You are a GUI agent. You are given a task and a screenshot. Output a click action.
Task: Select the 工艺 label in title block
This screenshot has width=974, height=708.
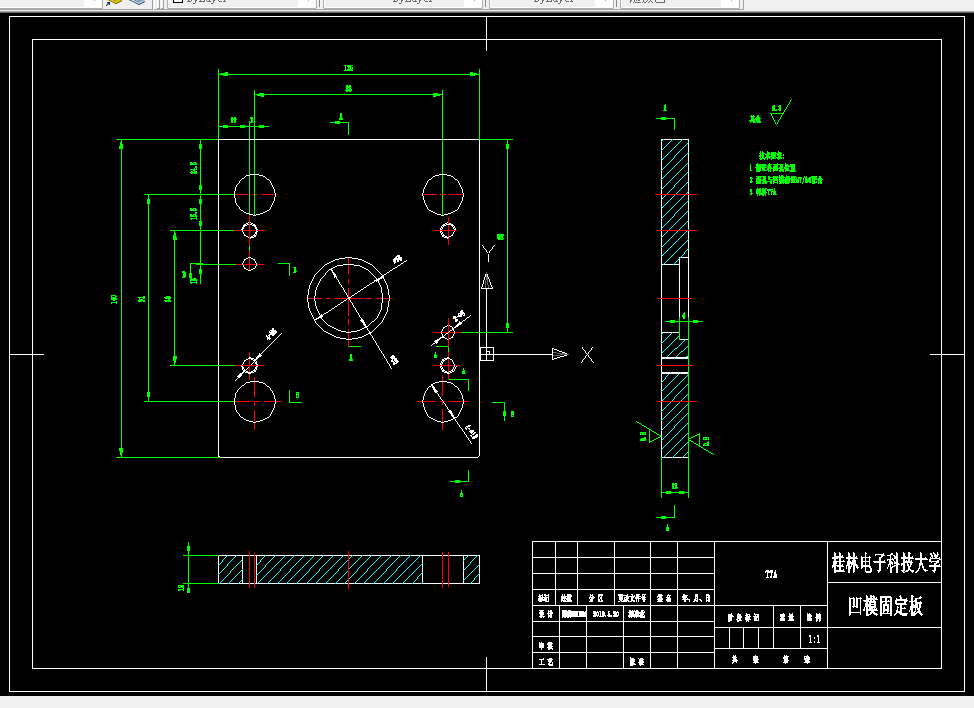[545, 662]
